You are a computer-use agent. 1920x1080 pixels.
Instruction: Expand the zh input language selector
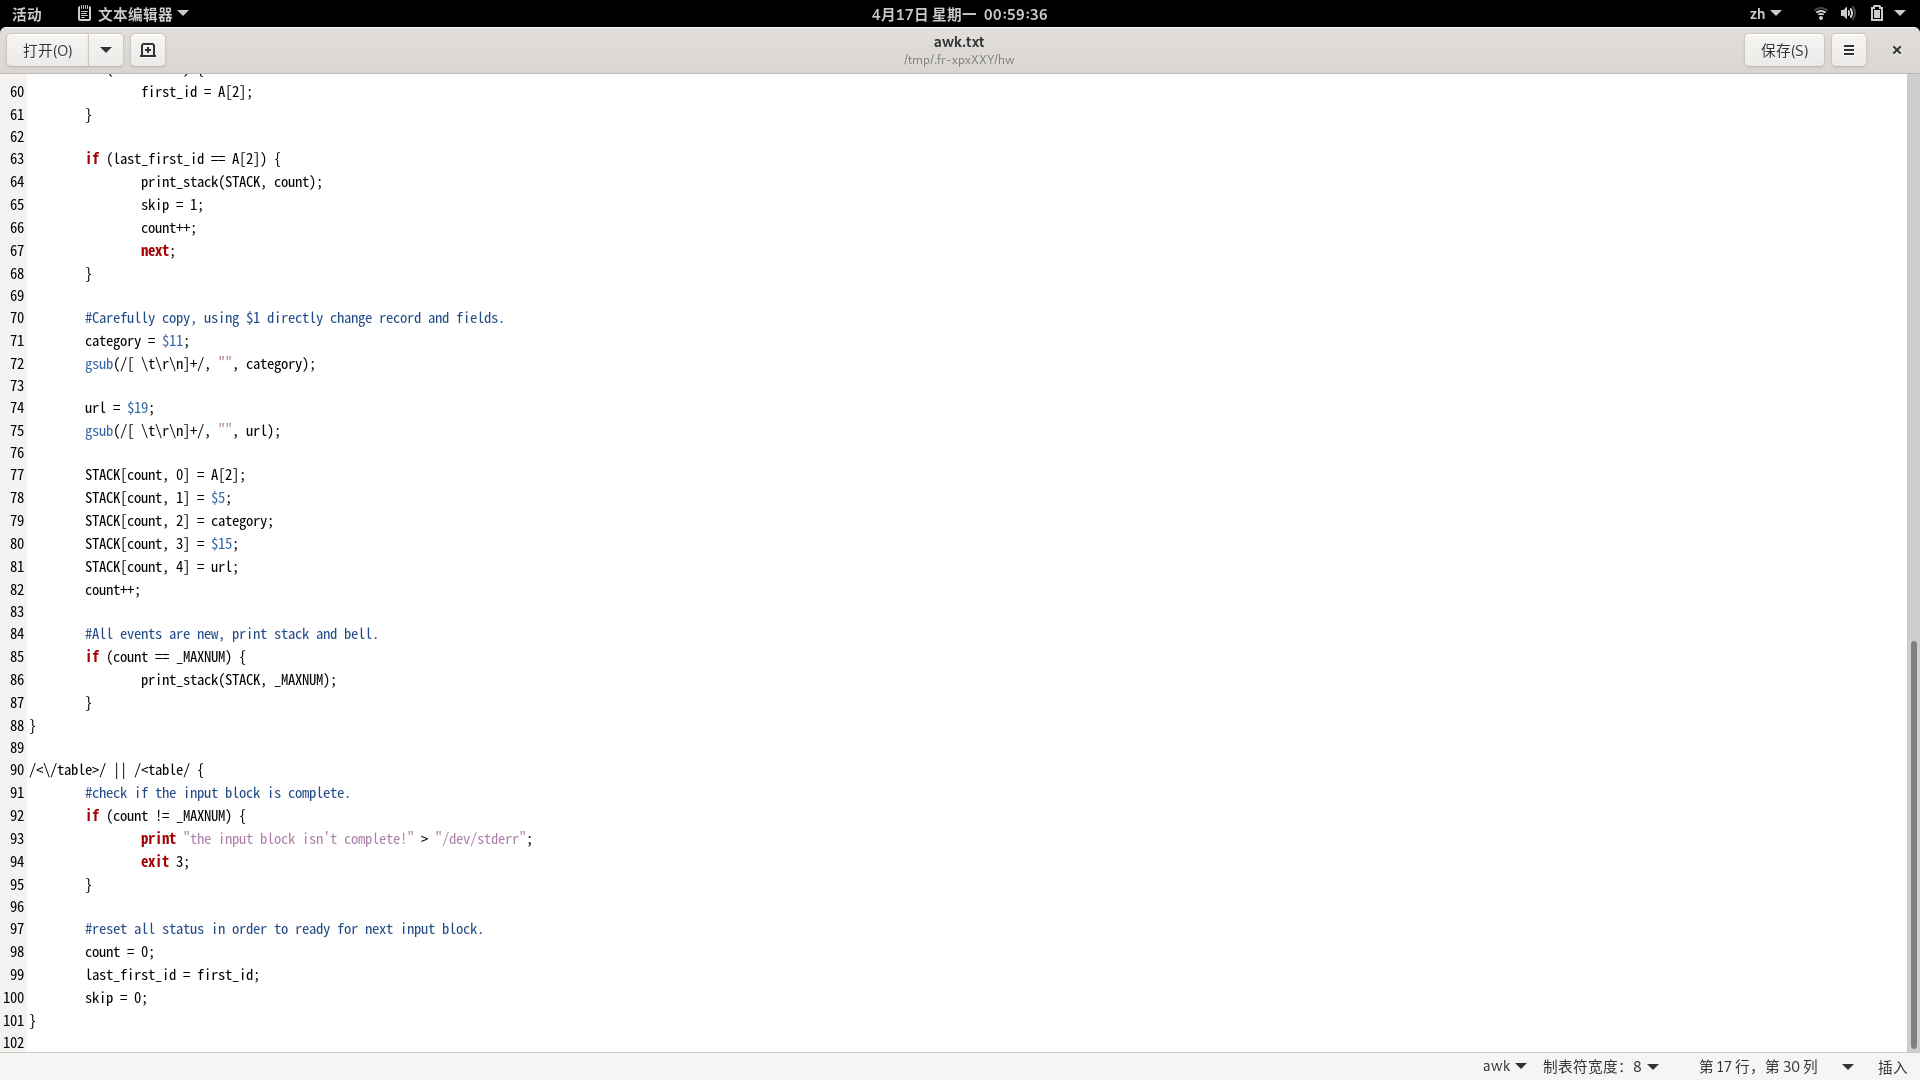[1765, 14]
